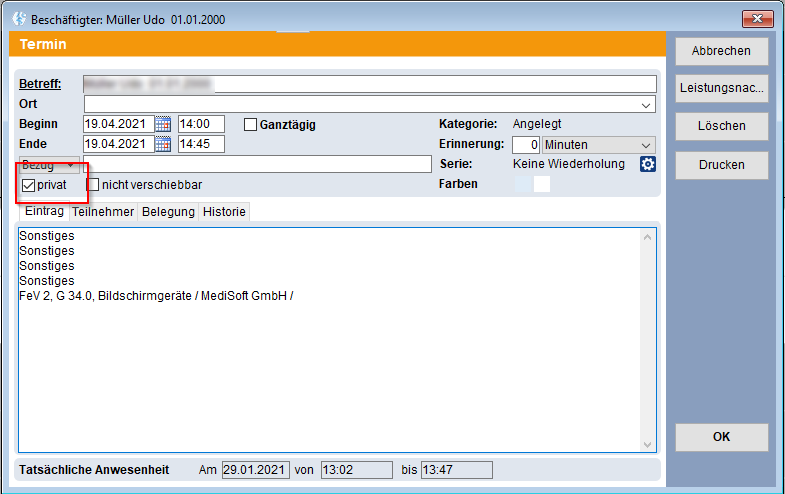The height and width of the screenshot is (494, 785).
Task: Confirm with the OK button
Action: (x=721, y=437)
